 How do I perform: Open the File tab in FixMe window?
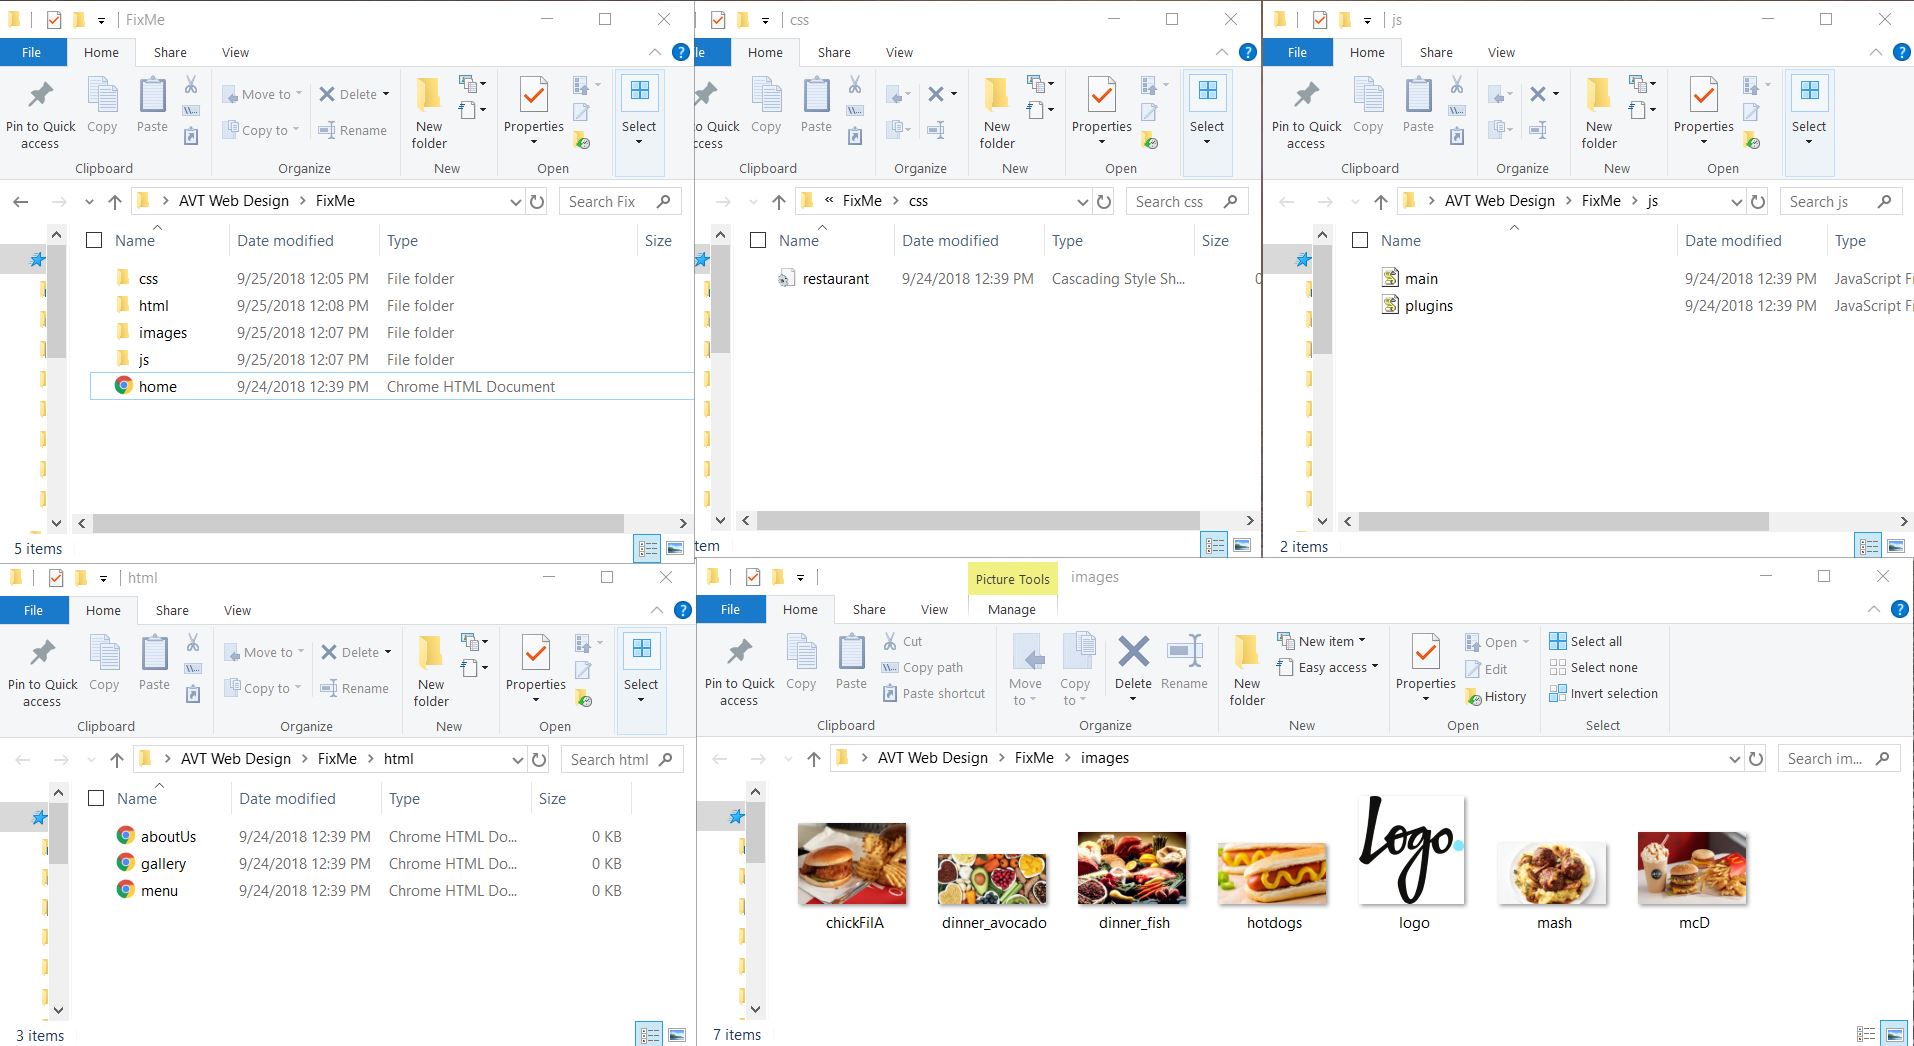tap(32, 52)
